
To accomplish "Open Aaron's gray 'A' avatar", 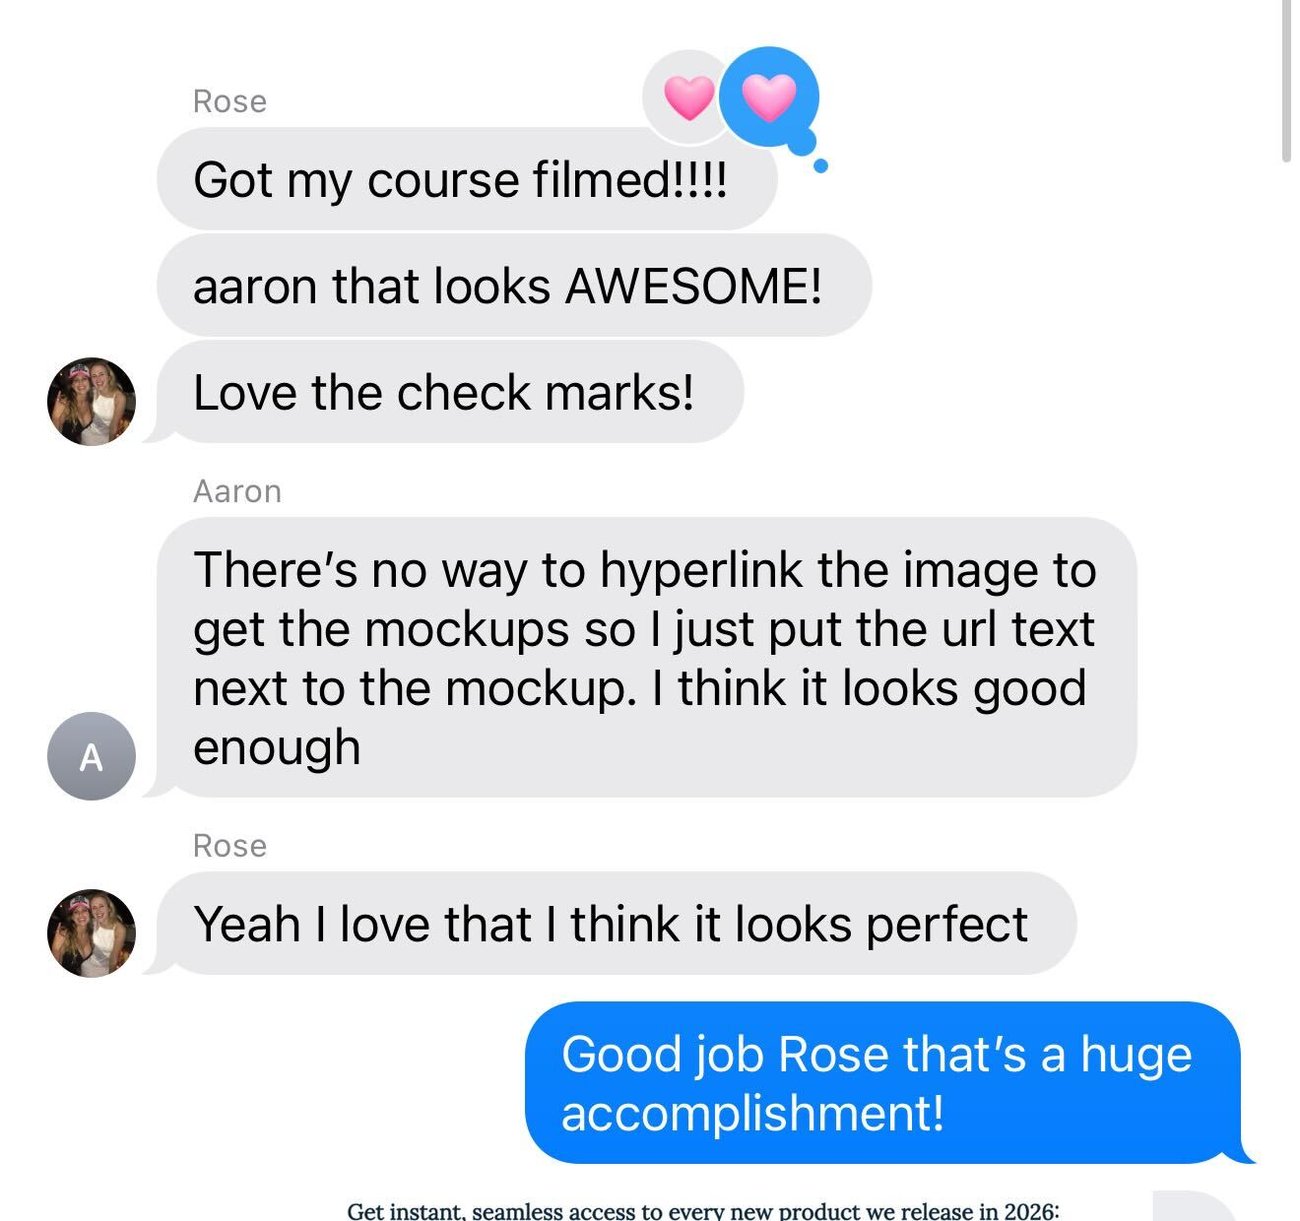I will point(91,756).
